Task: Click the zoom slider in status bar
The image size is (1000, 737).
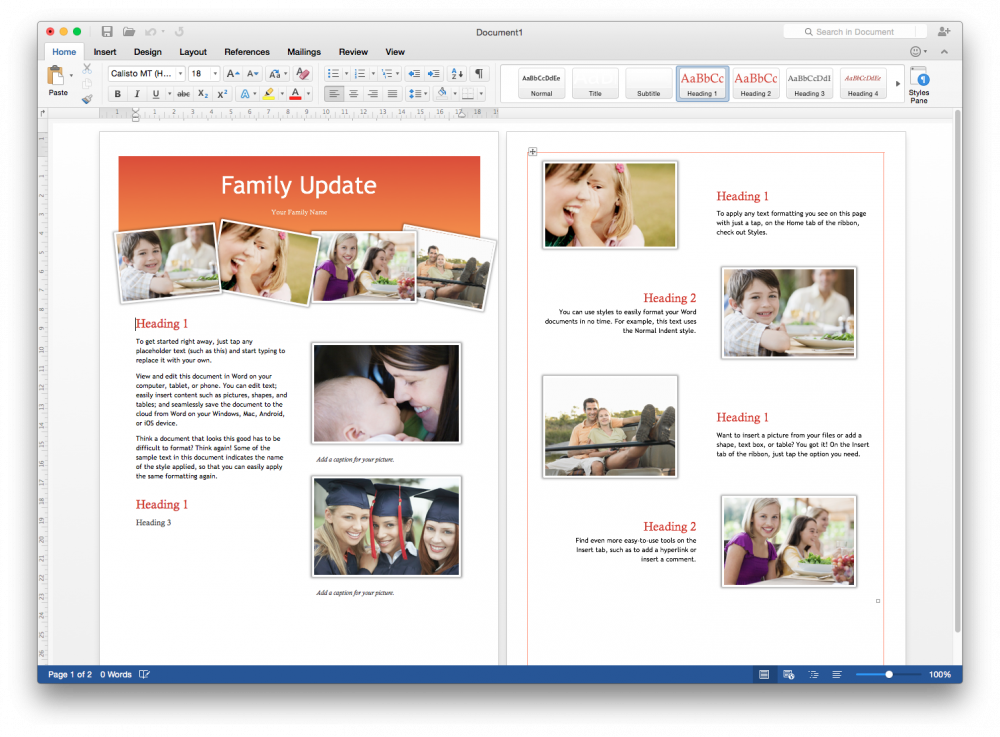Action: 888,675
